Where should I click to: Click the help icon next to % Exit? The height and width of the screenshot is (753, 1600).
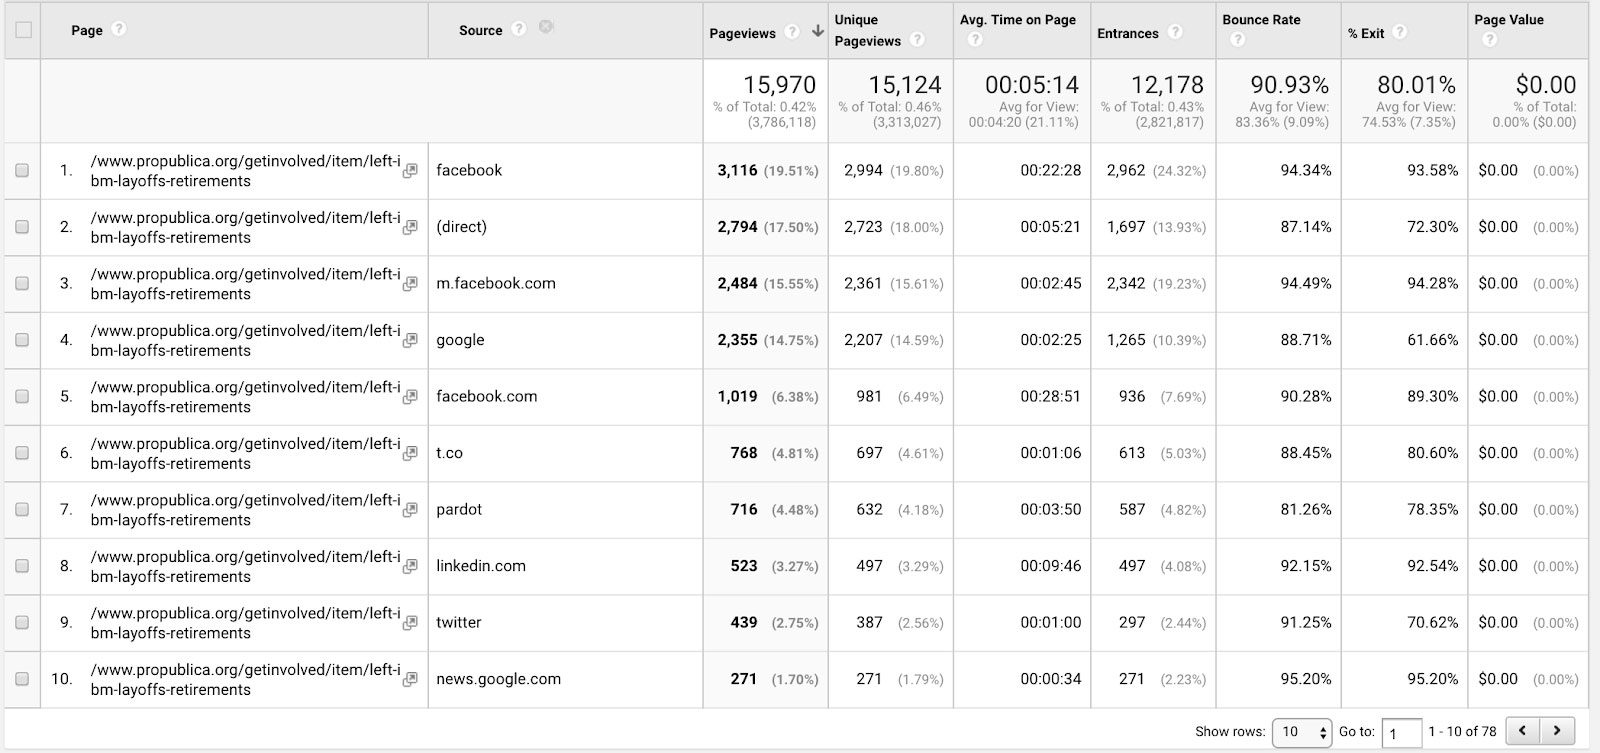click(1400, 32)
